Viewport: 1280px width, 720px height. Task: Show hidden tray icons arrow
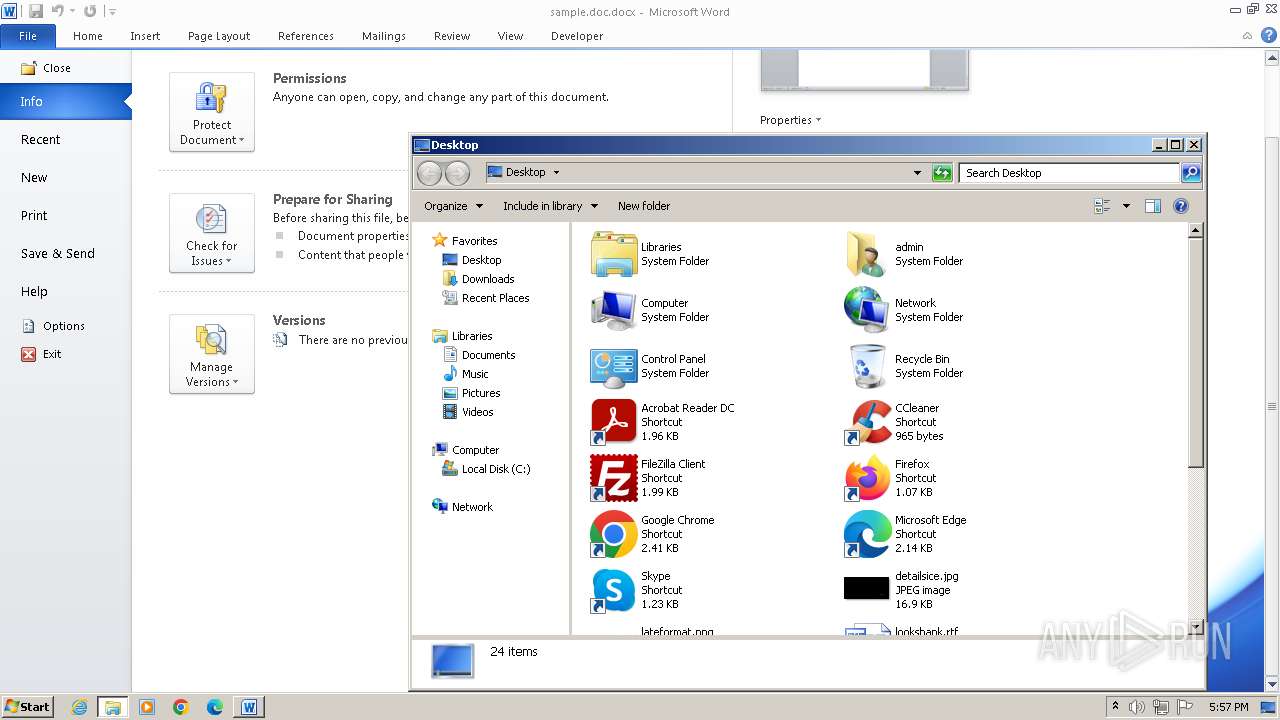click(1116, 707)
